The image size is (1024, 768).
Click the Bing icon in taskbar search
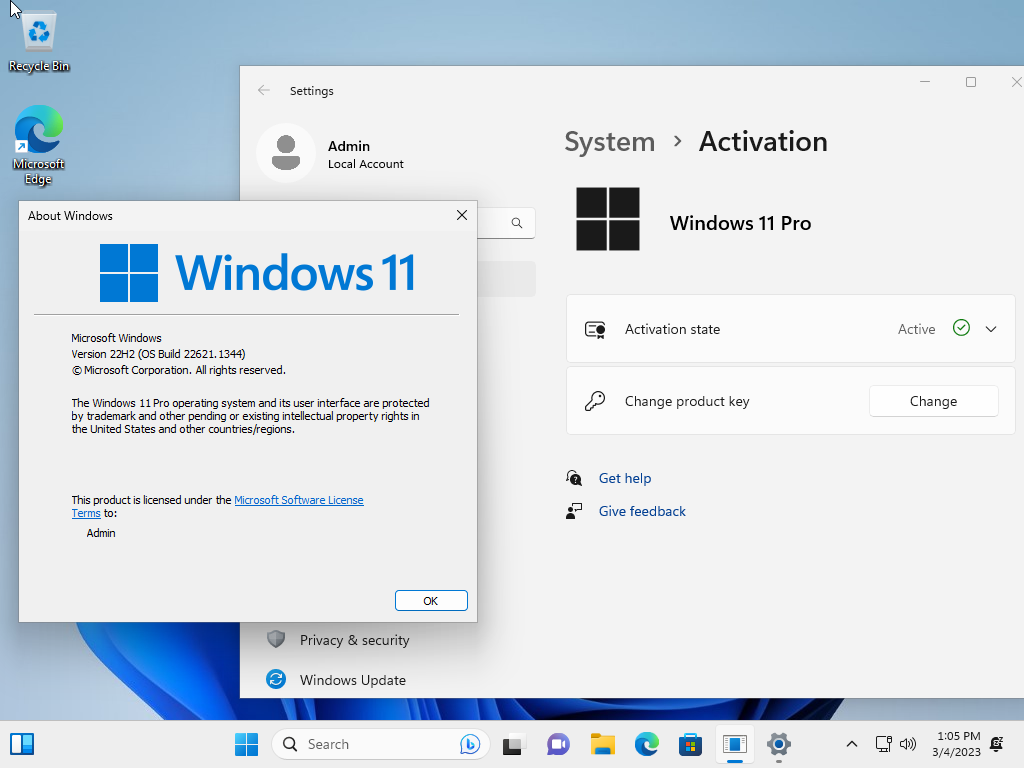(470, 744)
